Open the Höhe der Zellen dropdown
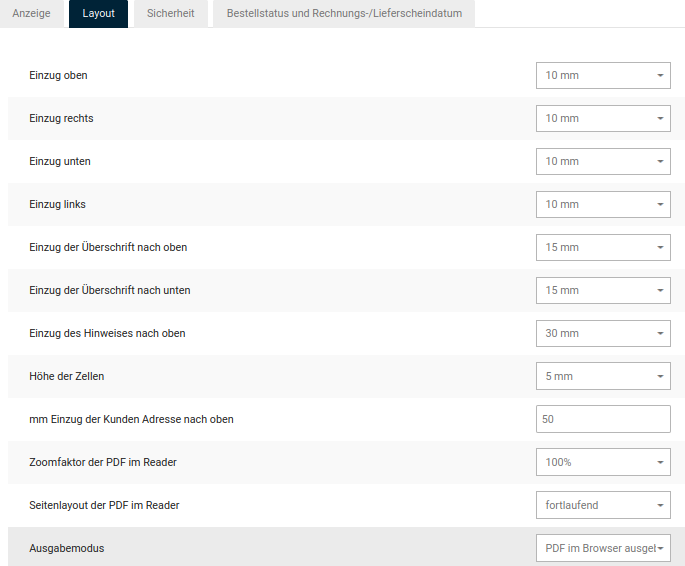Screen dimensions: 685x566 coord(603,376)
